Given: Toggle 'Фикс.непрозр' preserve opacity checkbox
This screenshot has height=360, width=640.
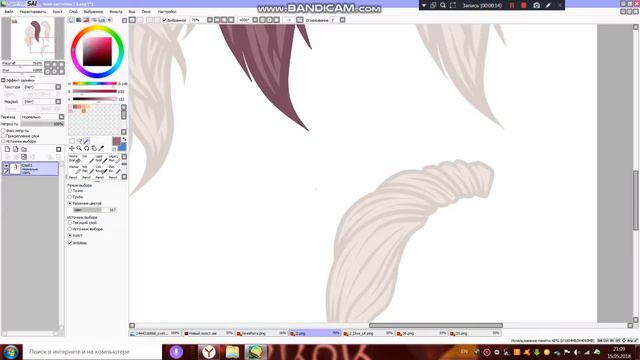Looking at the screenshot, I should tap(3, 131).
